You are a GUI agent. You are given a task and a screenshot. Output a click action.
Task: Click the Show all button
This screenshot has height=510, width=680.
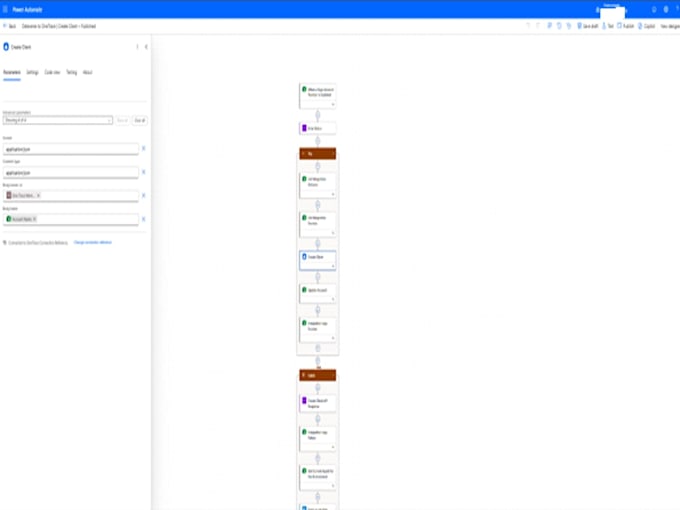(123, 120)
